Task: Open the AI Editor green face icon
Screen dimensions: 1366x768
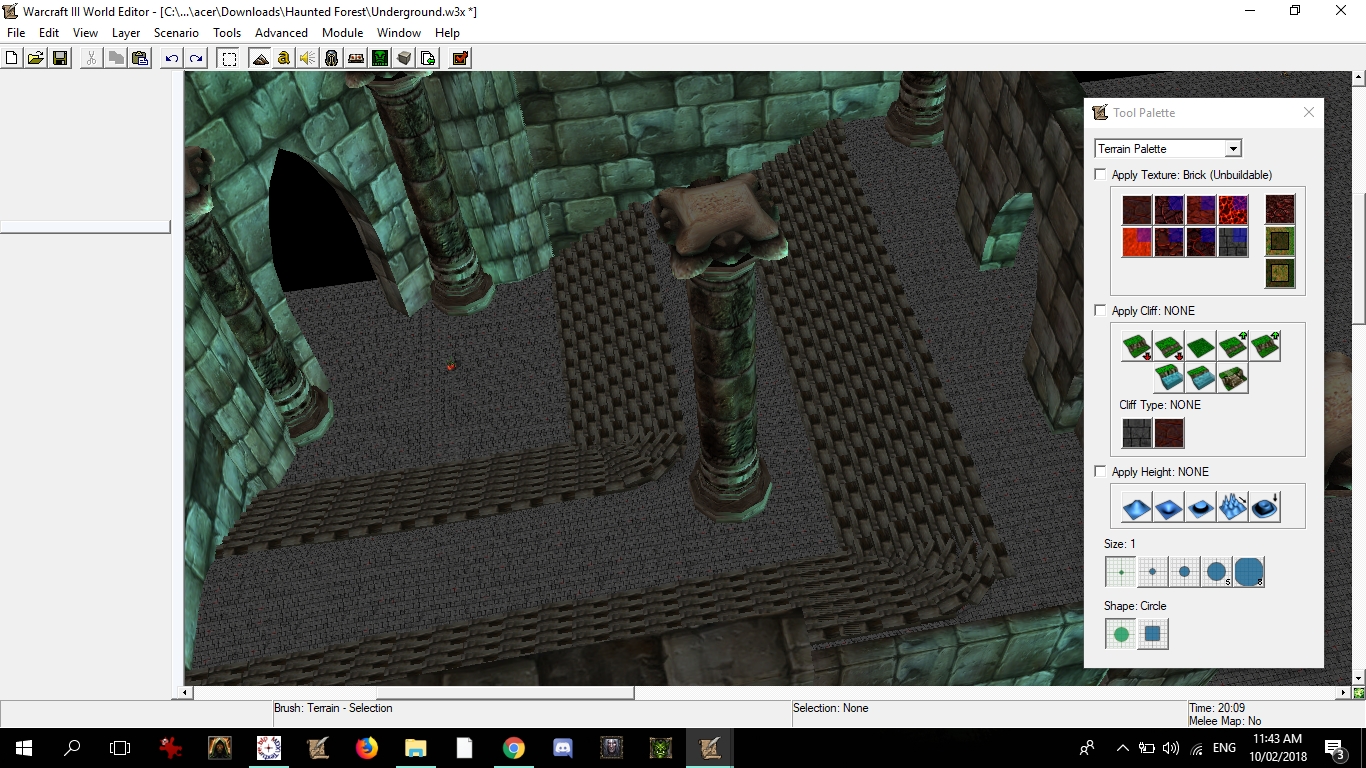Action: tap(380, 58)
